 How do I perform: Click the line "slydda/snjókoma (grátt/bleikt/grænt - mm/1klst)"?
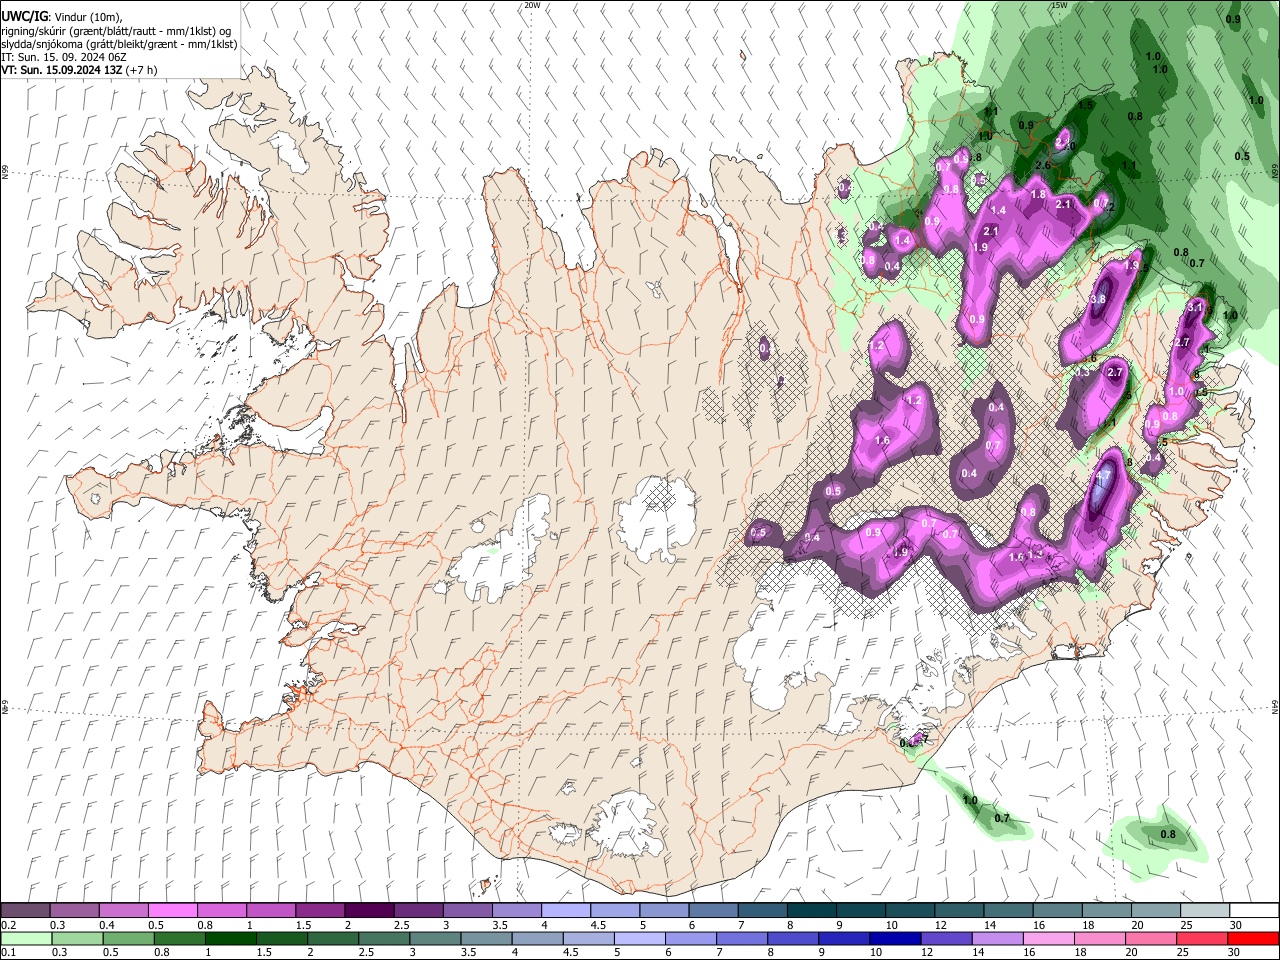point(119,44)
